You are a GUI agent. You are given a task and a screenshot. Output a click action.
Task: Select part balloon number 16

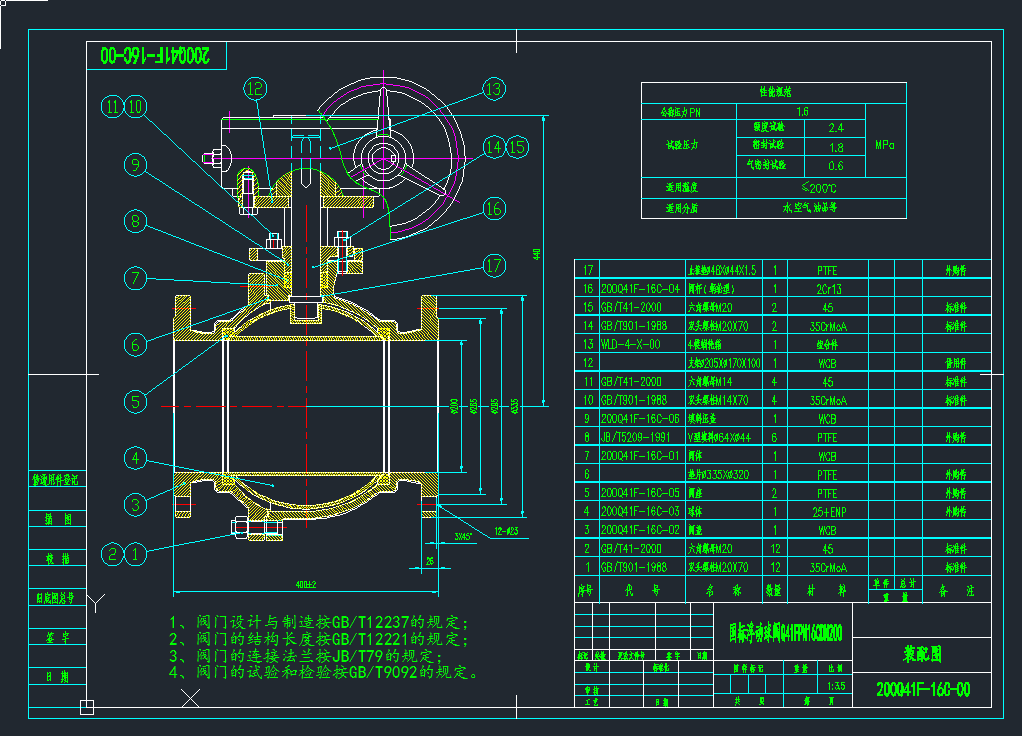(493, 208)
